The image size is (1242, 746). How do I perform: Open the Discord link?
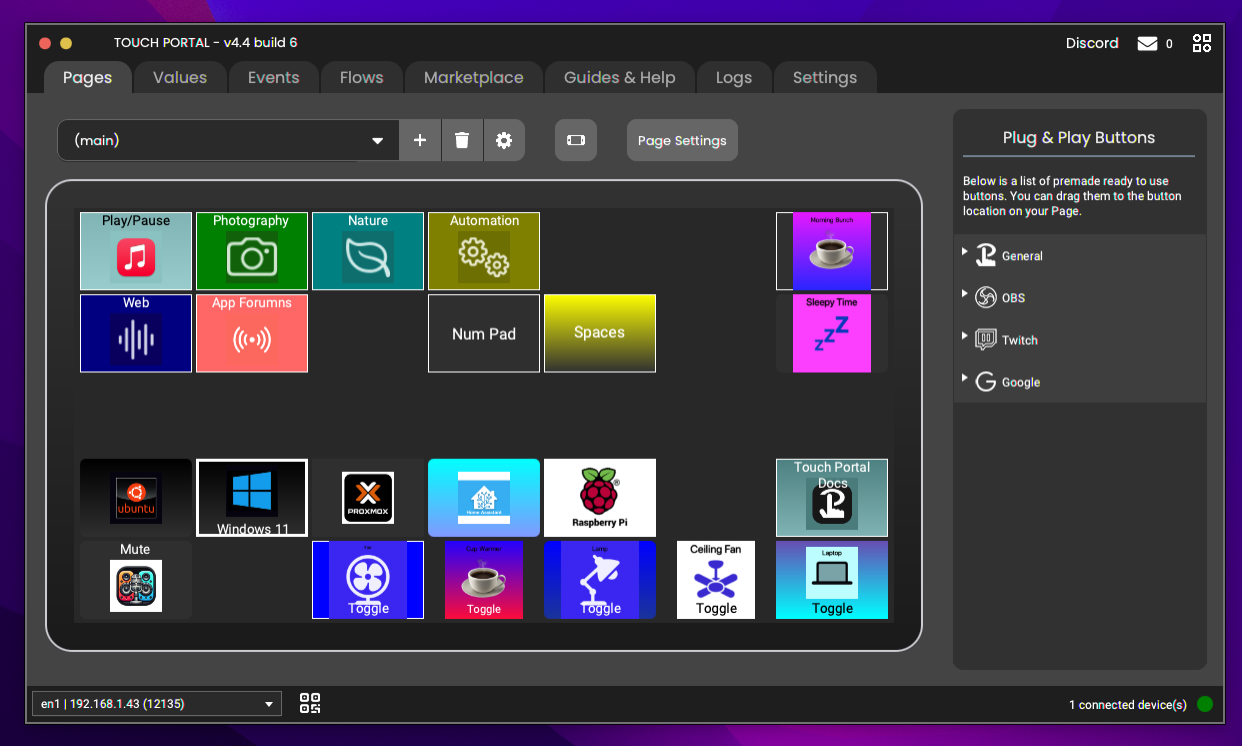pyautogui.click(x=1092, y=43)
